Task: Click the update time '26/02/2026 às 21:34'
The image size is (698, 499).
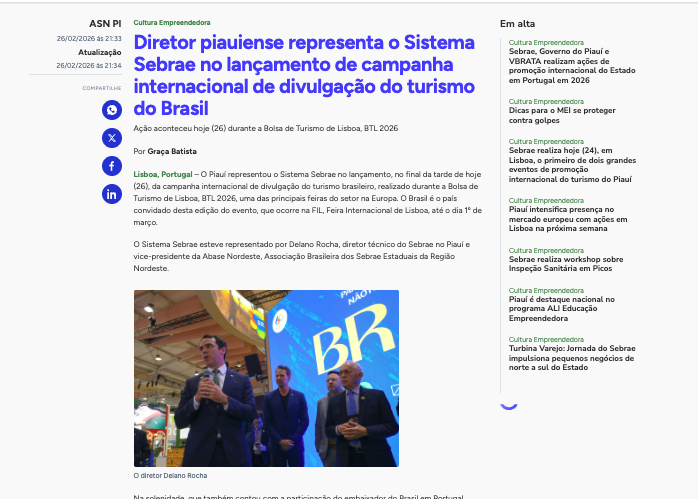Action: pyautogui.click(x=89, y=65)
